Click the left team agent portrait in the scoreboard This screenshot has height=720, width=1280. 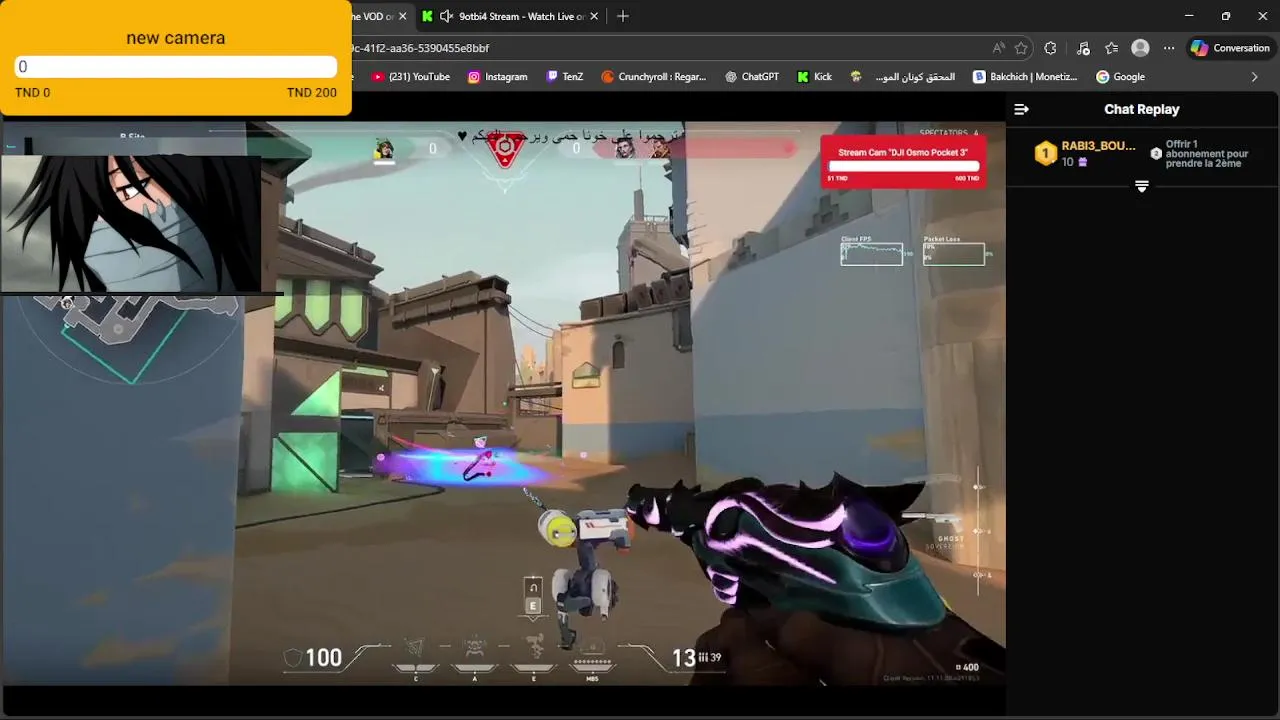(384, 149)
